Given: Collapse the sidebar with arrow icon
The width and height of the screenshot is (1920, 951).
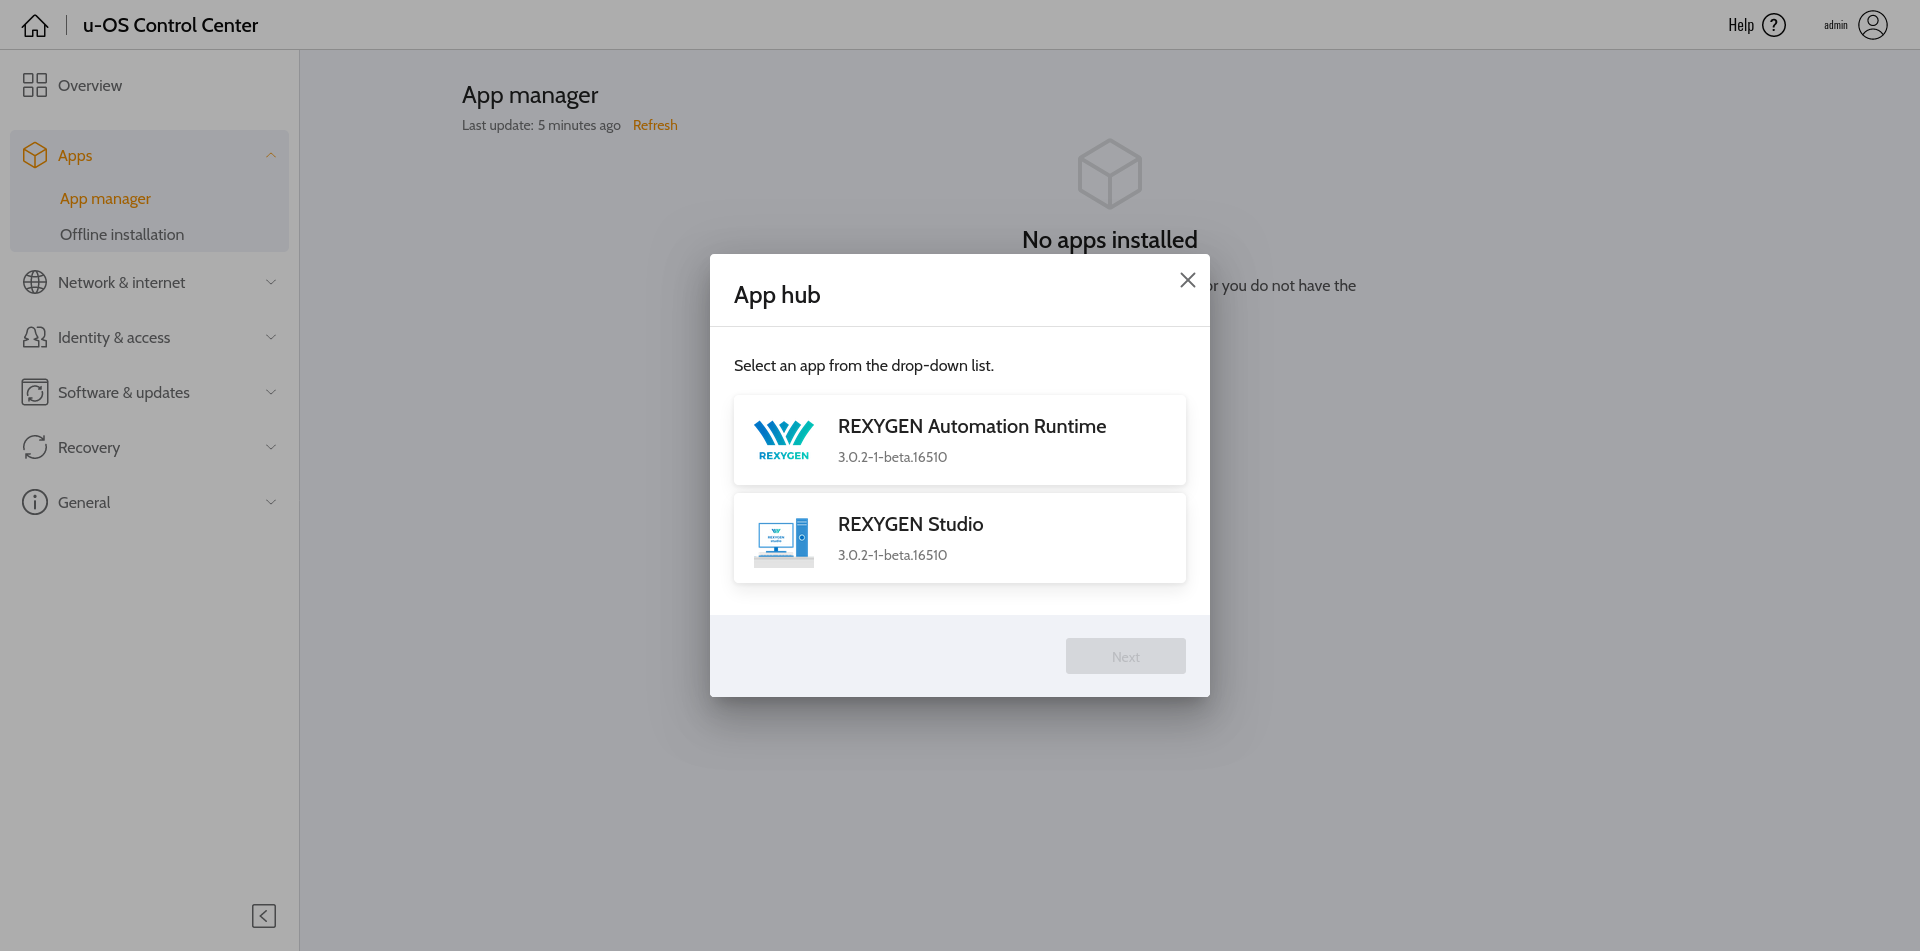Looking at the screenshot, I should click(x=264, y=916).
